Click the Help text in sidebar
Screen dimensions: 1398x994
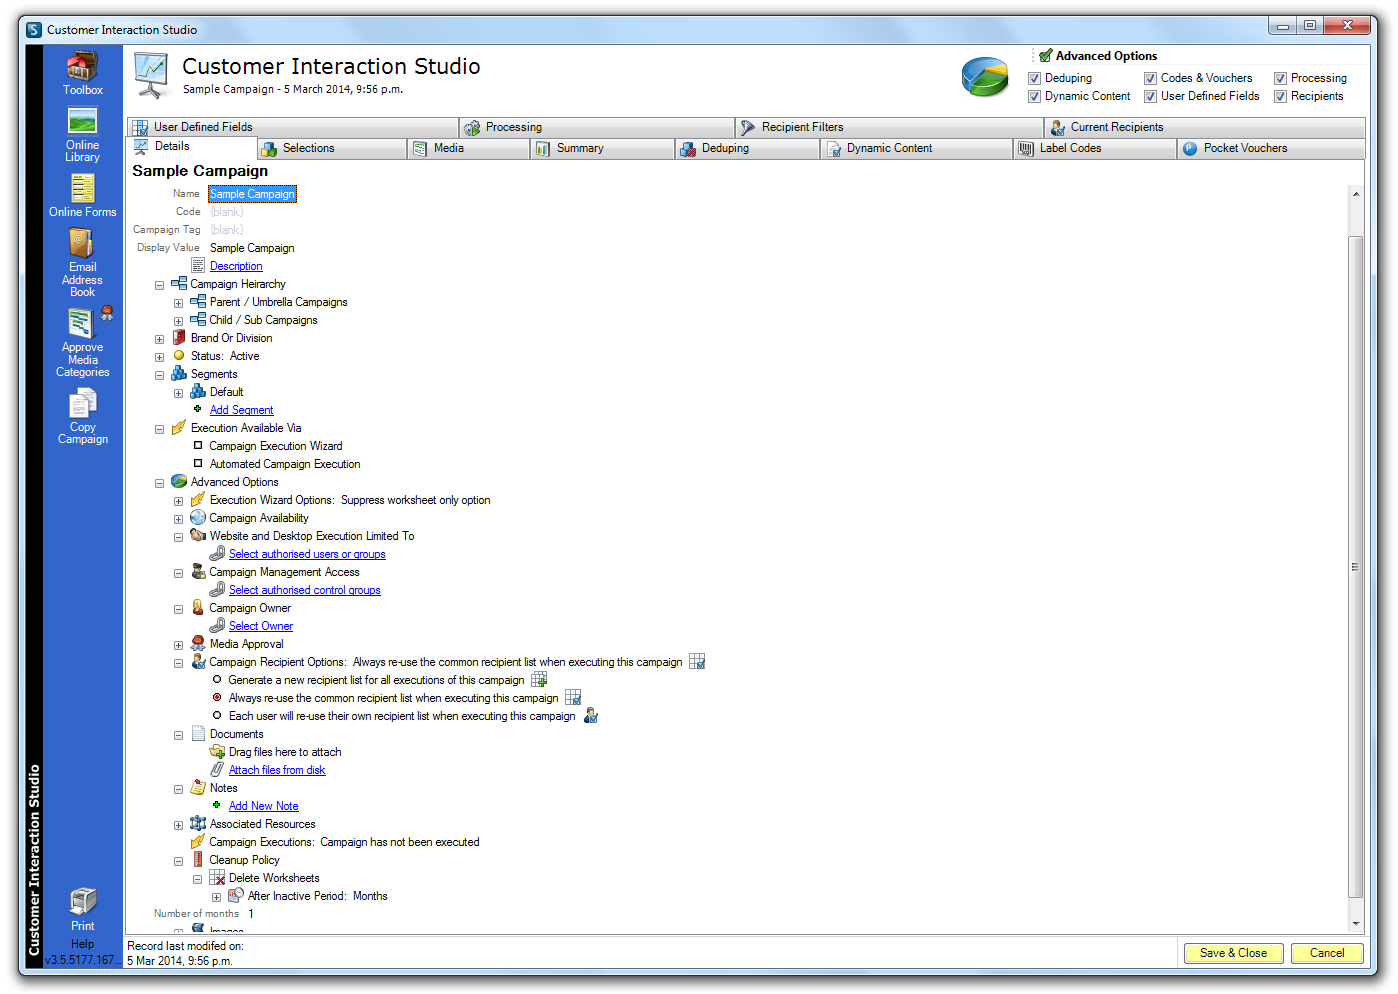click(82, 944)
